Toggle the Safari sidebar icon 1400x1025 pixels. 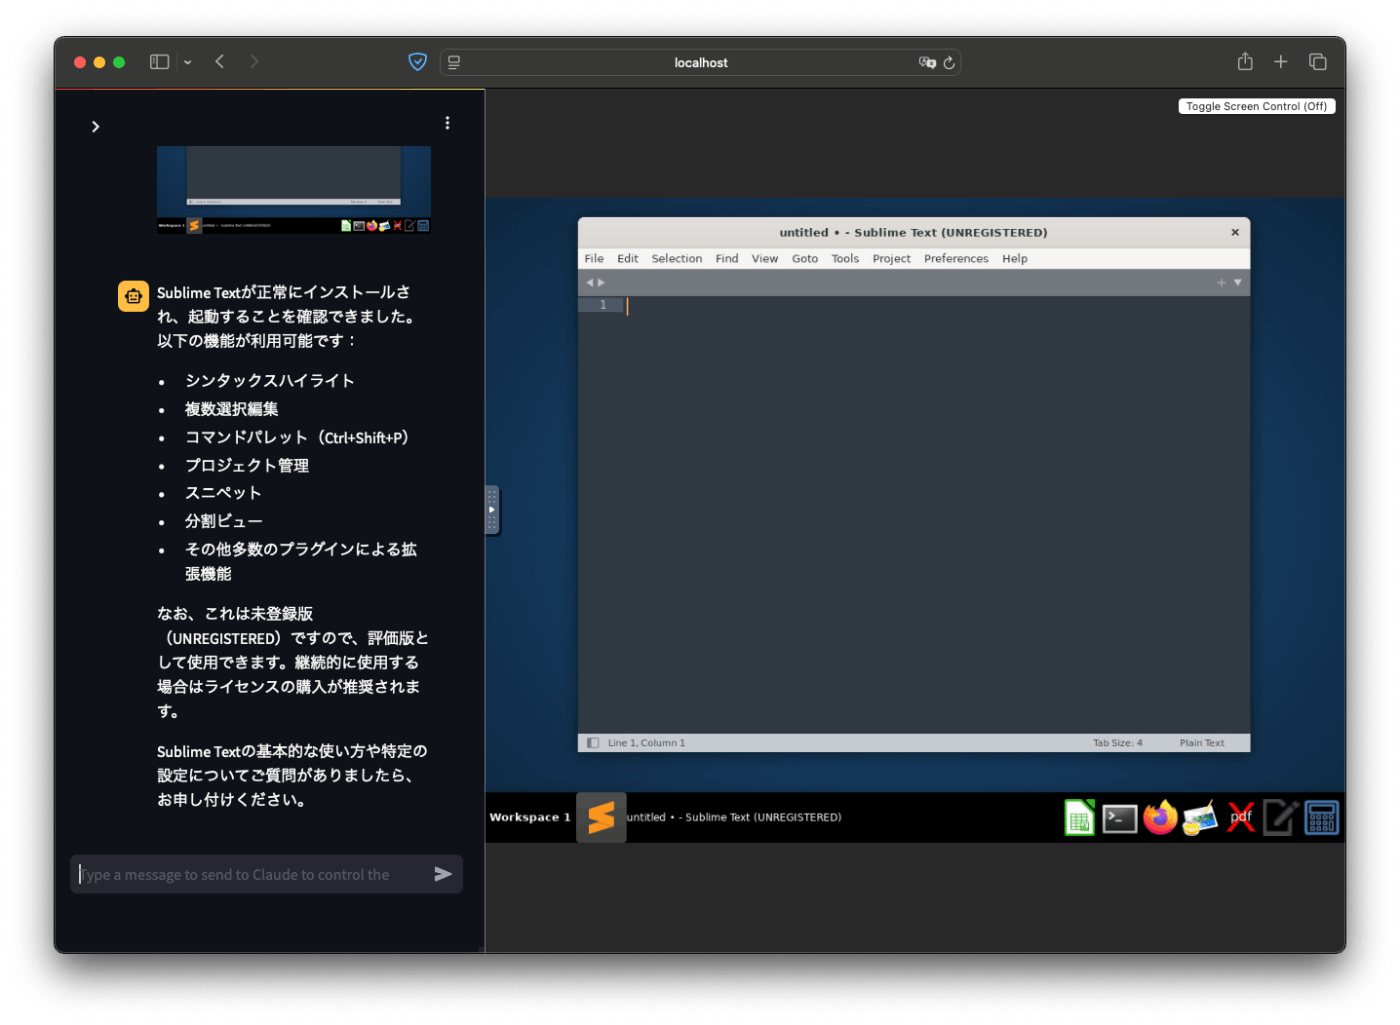coord(160,62)
